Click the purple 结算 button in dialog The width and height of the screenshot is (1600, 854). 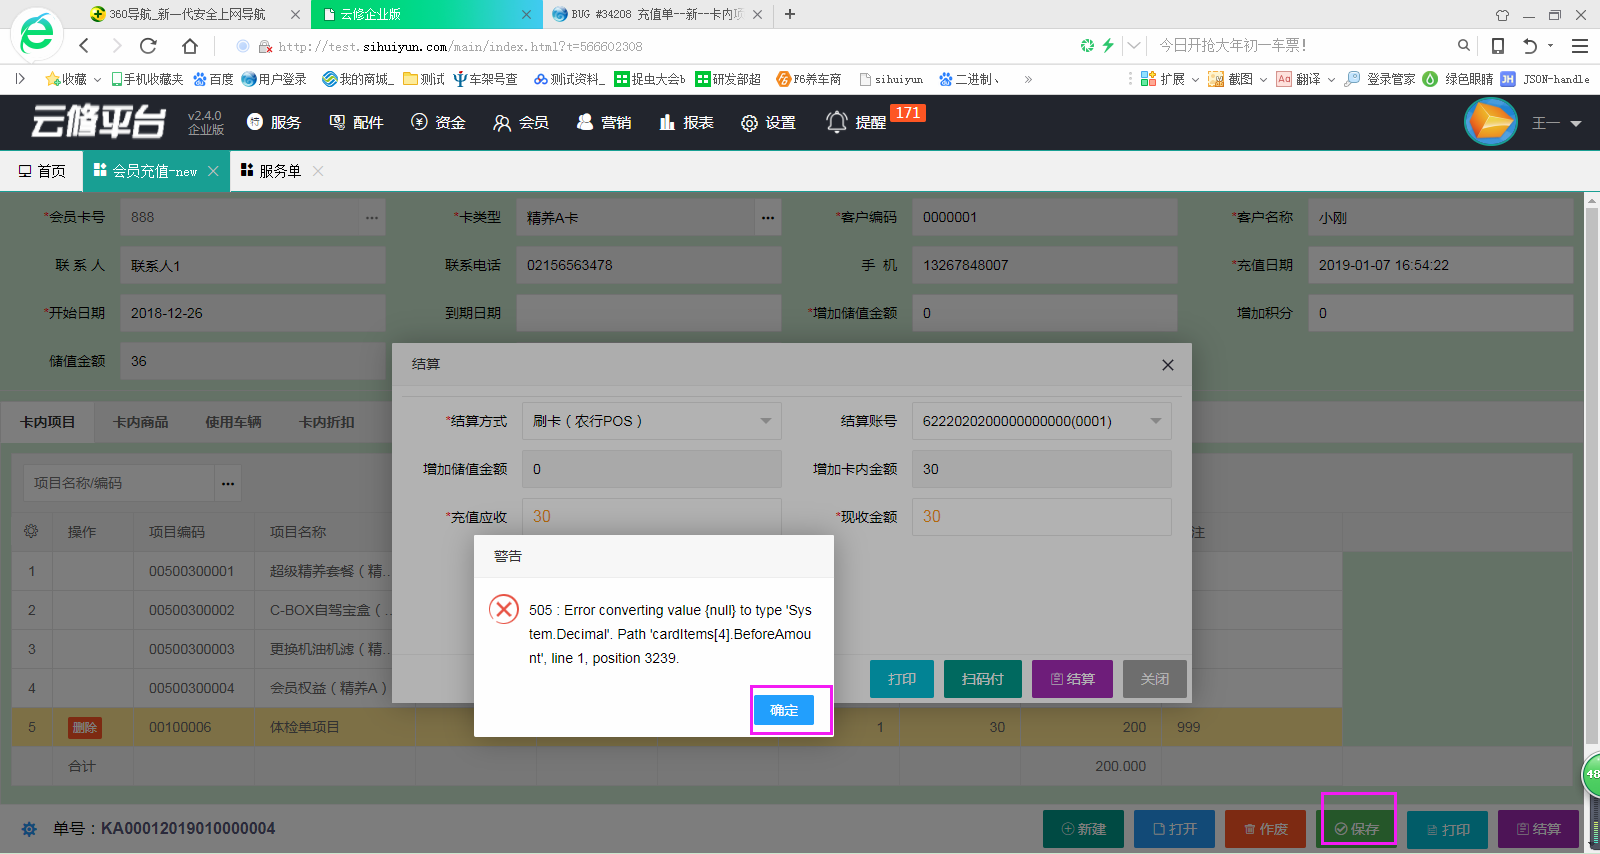(1072, 679)
